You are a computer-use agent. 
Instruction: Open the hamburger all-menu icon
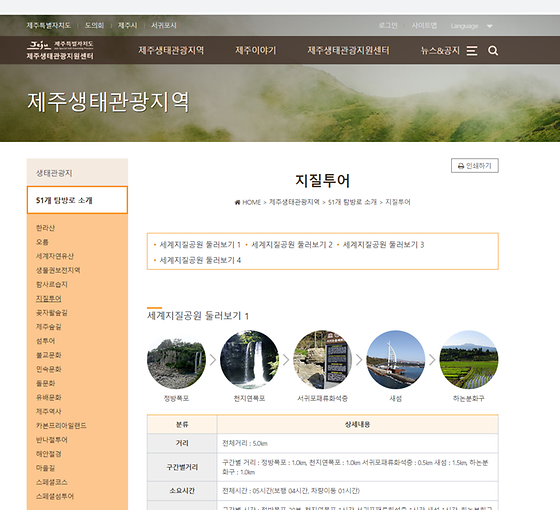click(x=472, y=51)
